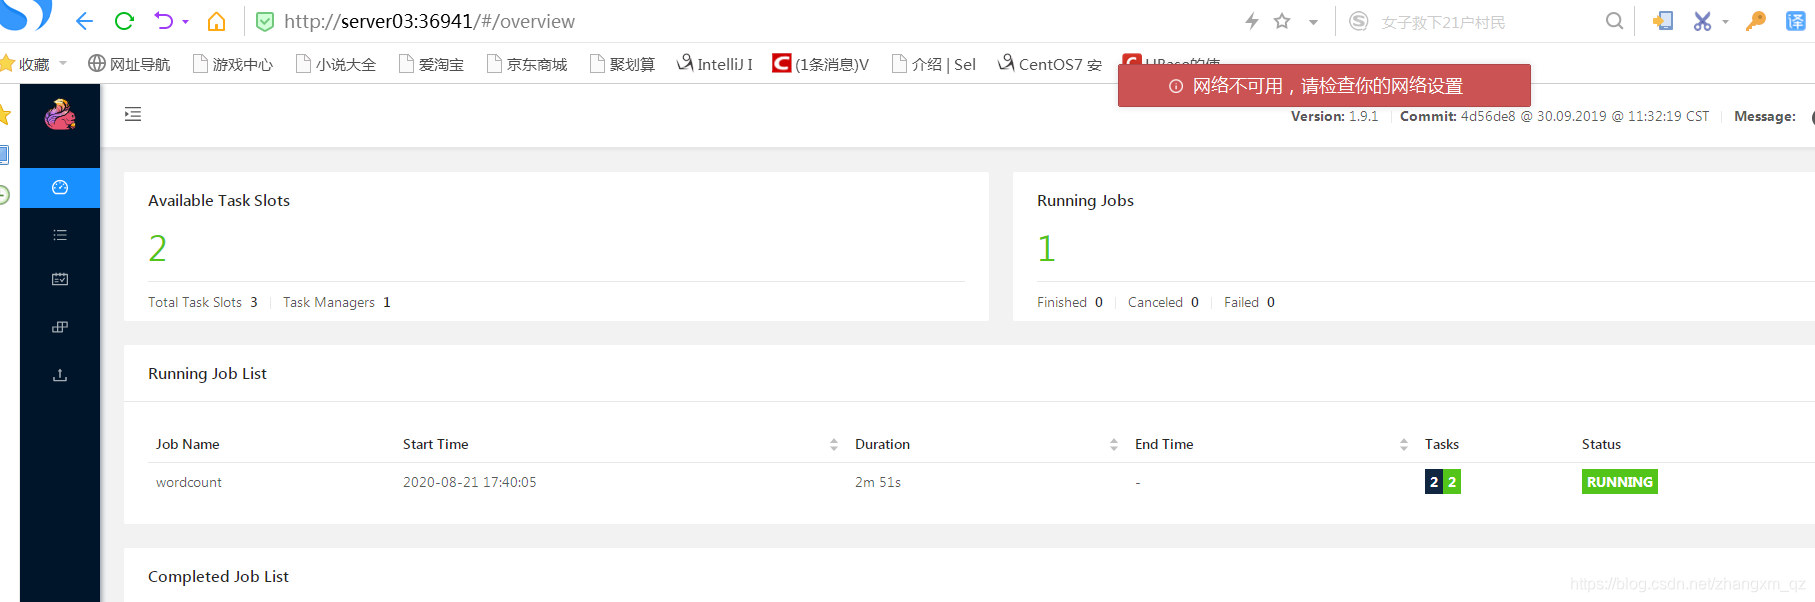
Task: Bookmark this page with the star icon
Action: [x=1282, y=21]
